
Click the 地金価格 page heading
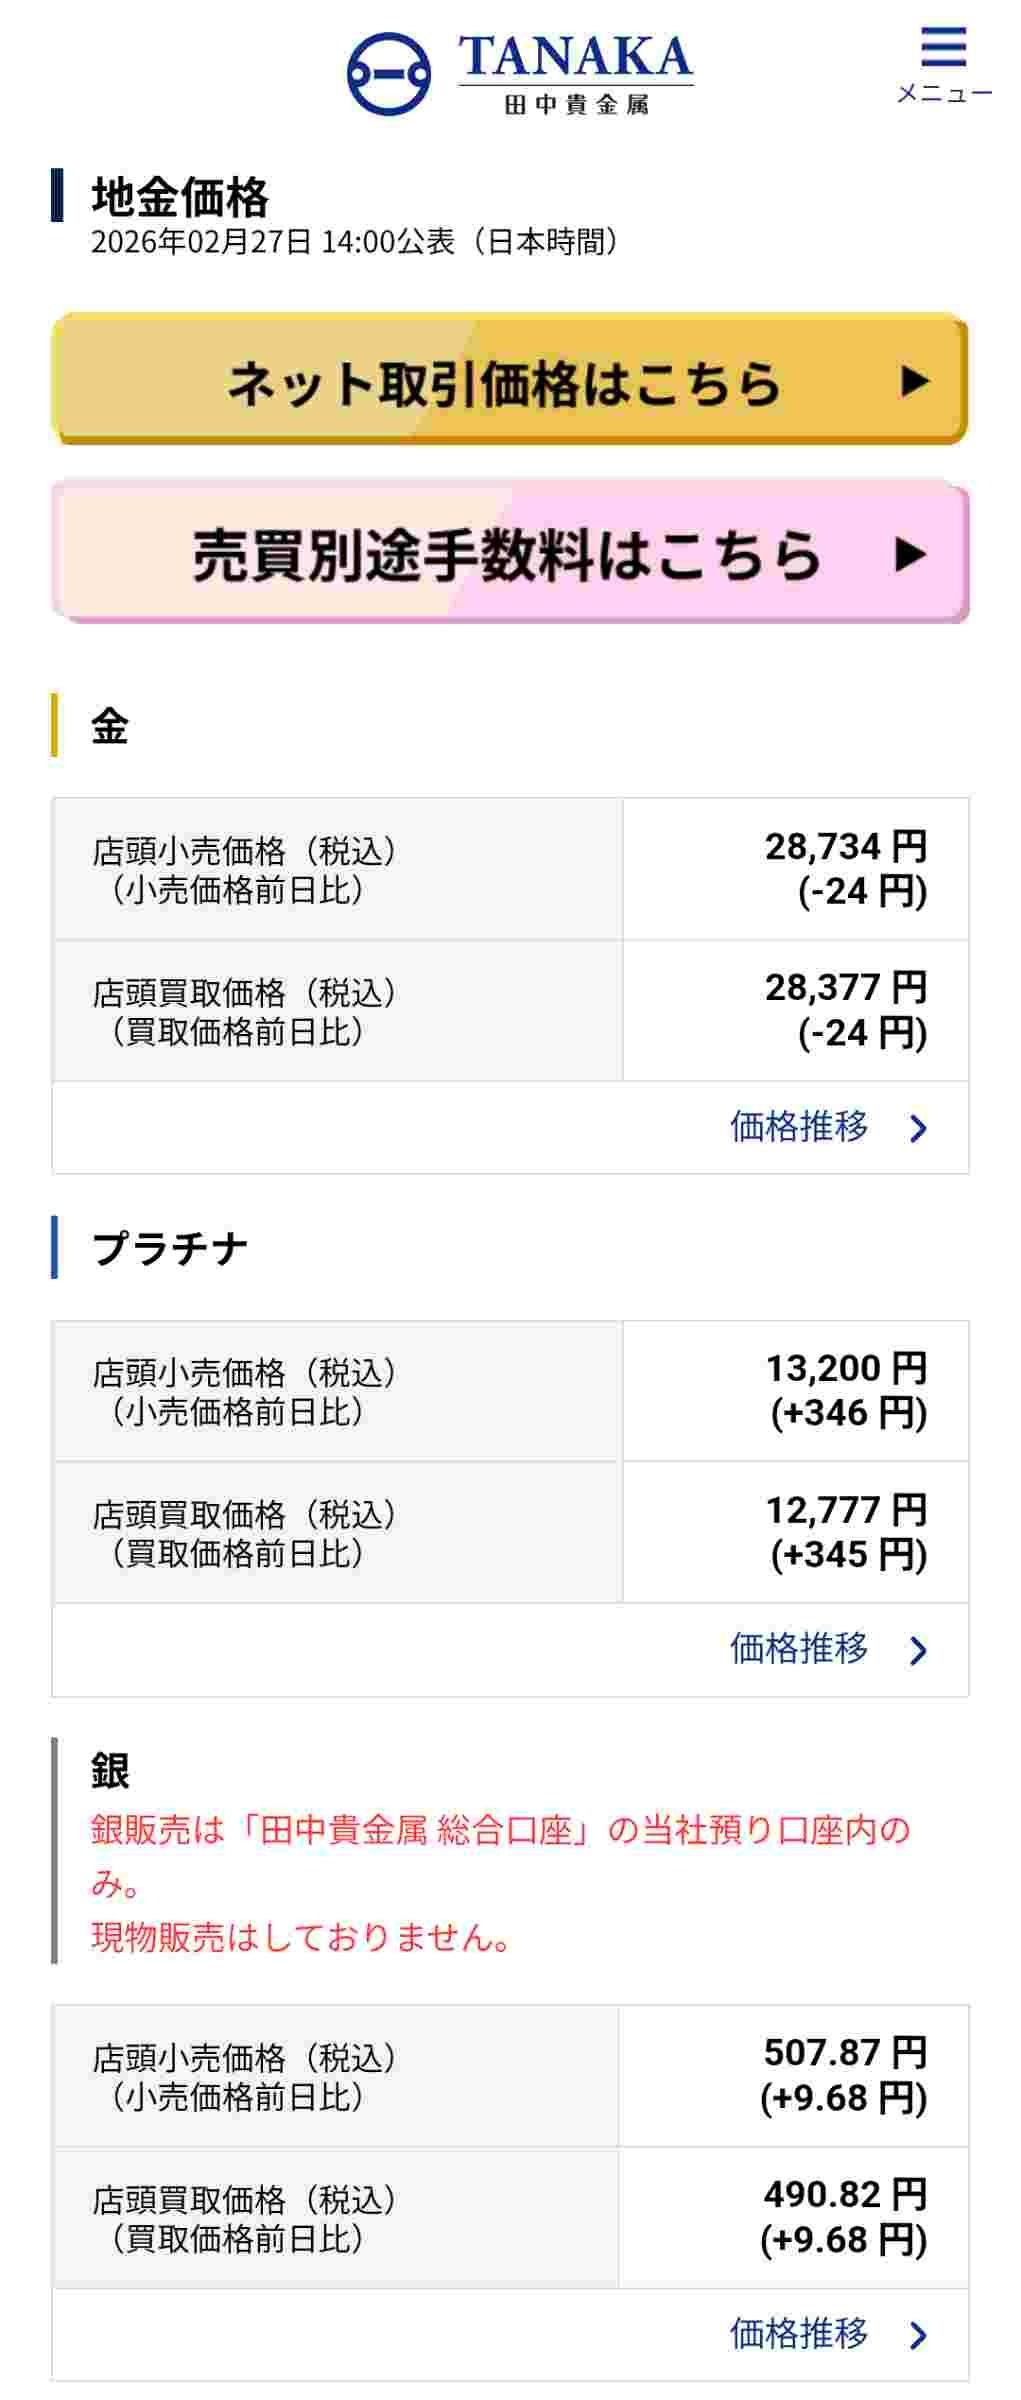click(180, 197)
